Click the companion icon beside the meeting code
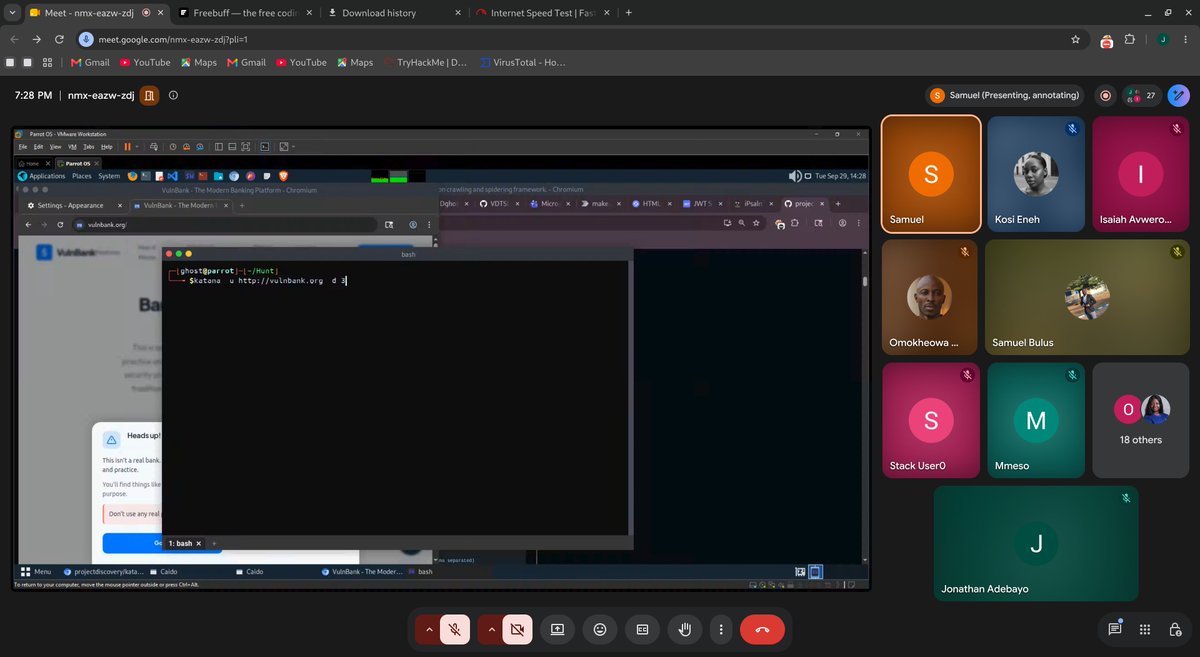This screenshot has width=1200, height=657. pos(148,96)
